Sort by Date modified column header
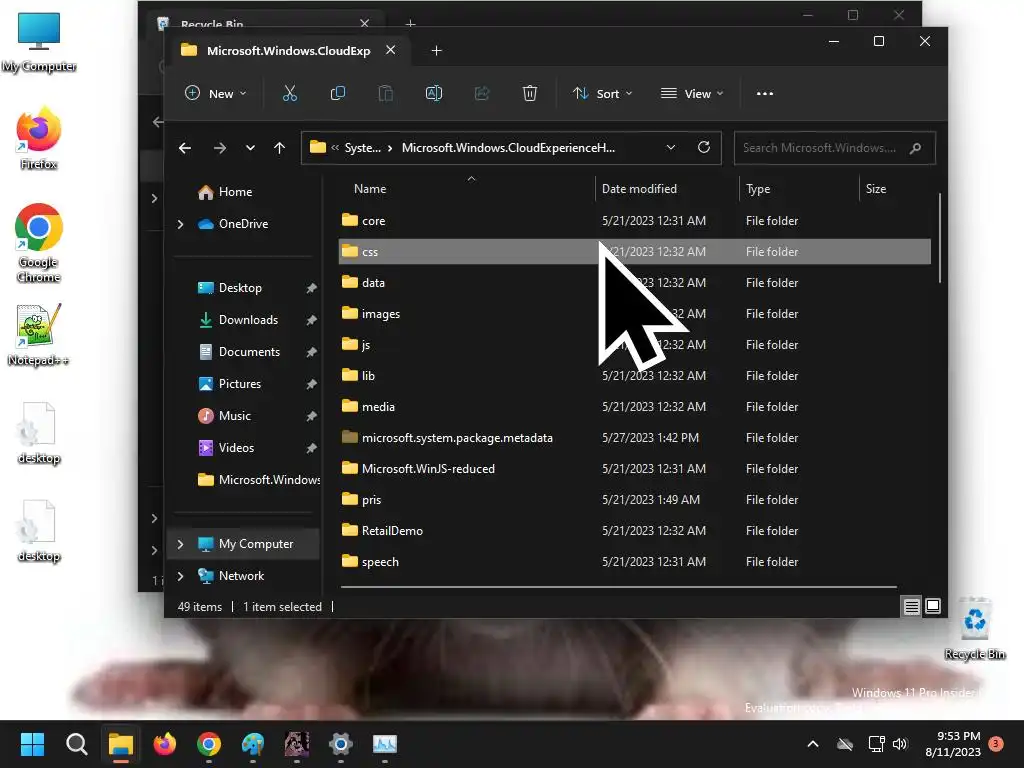 639,189
